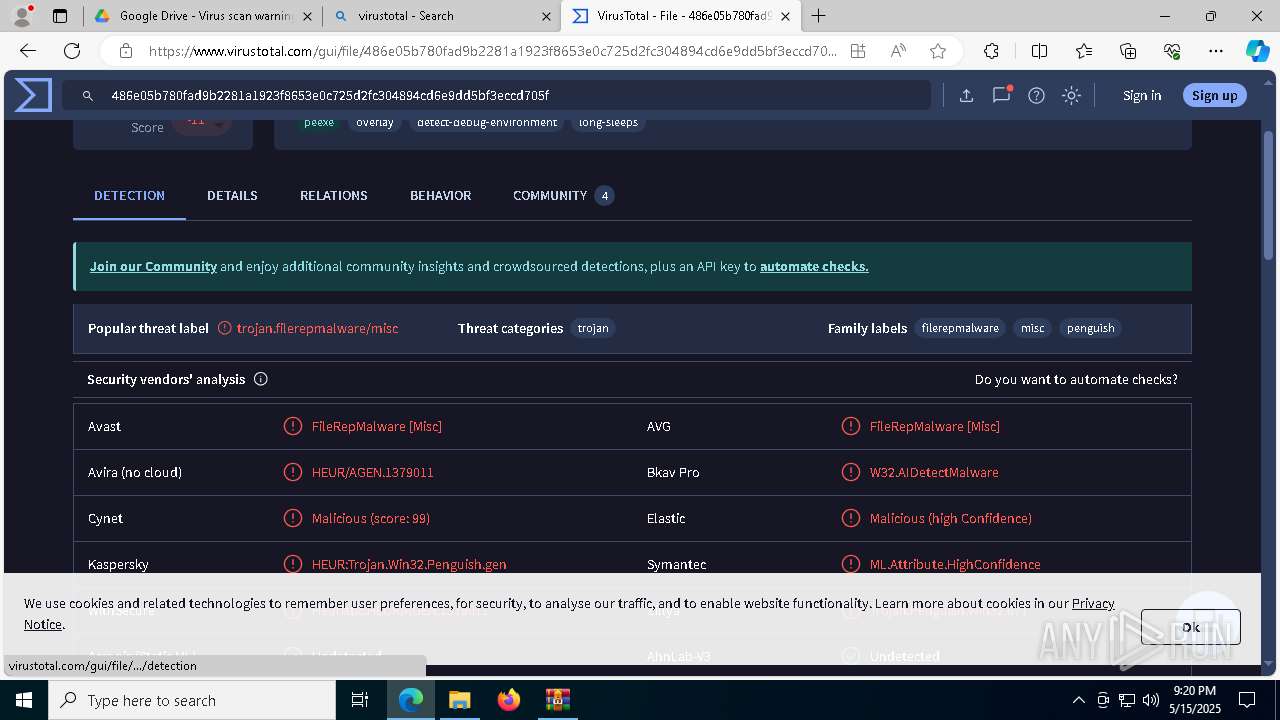This screenshot has height=720, width=1280.
Task: Toggle the light/dark theme icon
Action: 1071,95
